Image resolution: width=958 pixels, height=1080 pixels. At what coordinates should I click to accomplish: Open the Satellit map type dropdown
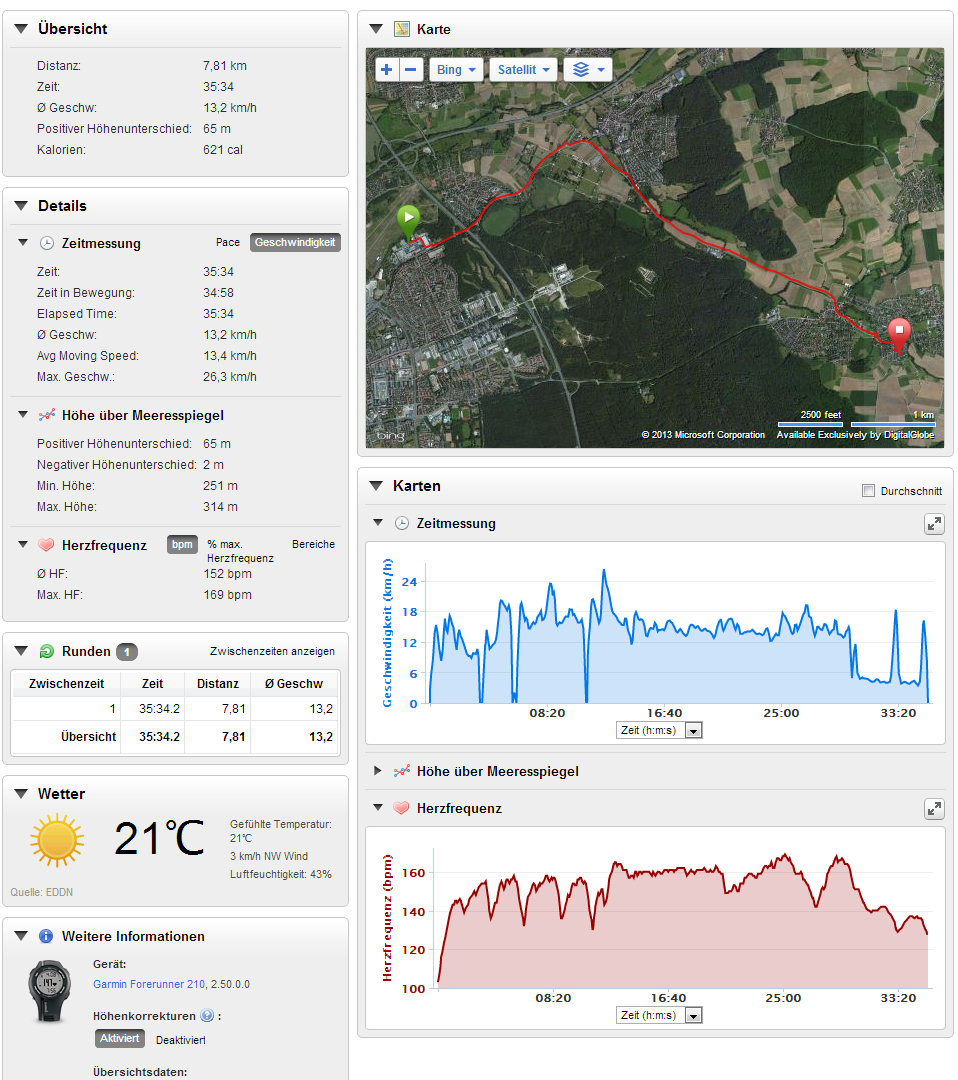524,70
